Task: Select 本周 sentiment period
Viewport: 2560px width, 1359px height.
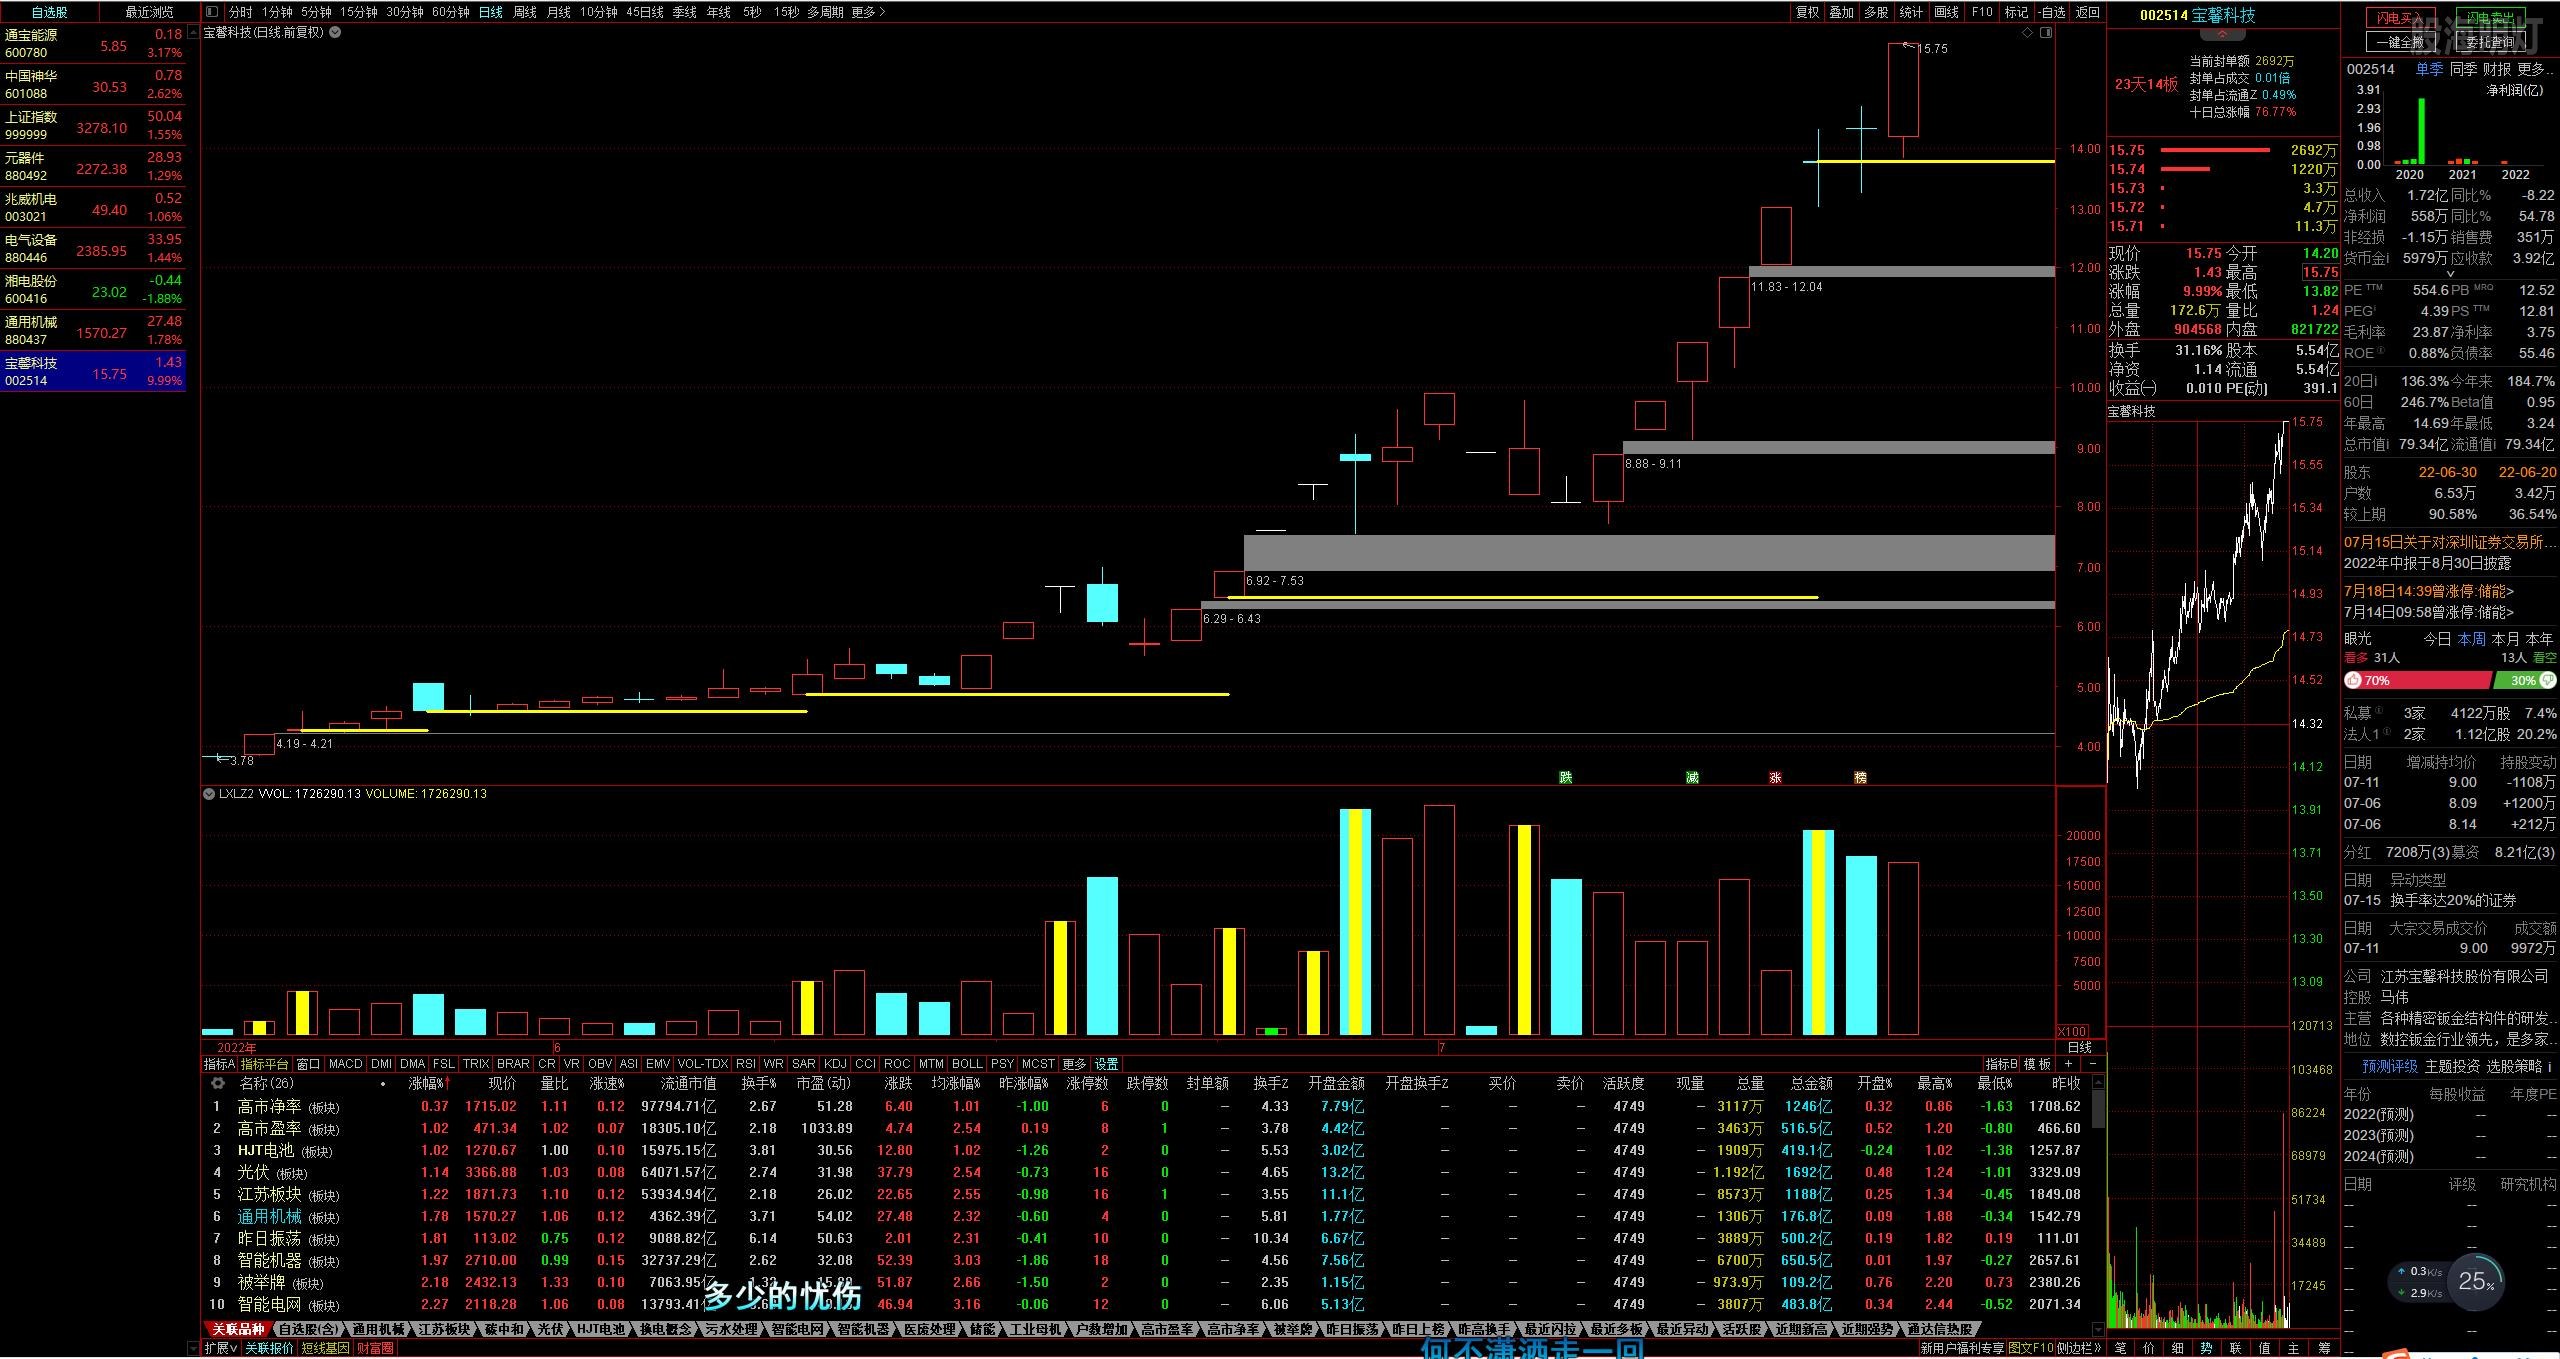Action: [x=2471, y=638]
